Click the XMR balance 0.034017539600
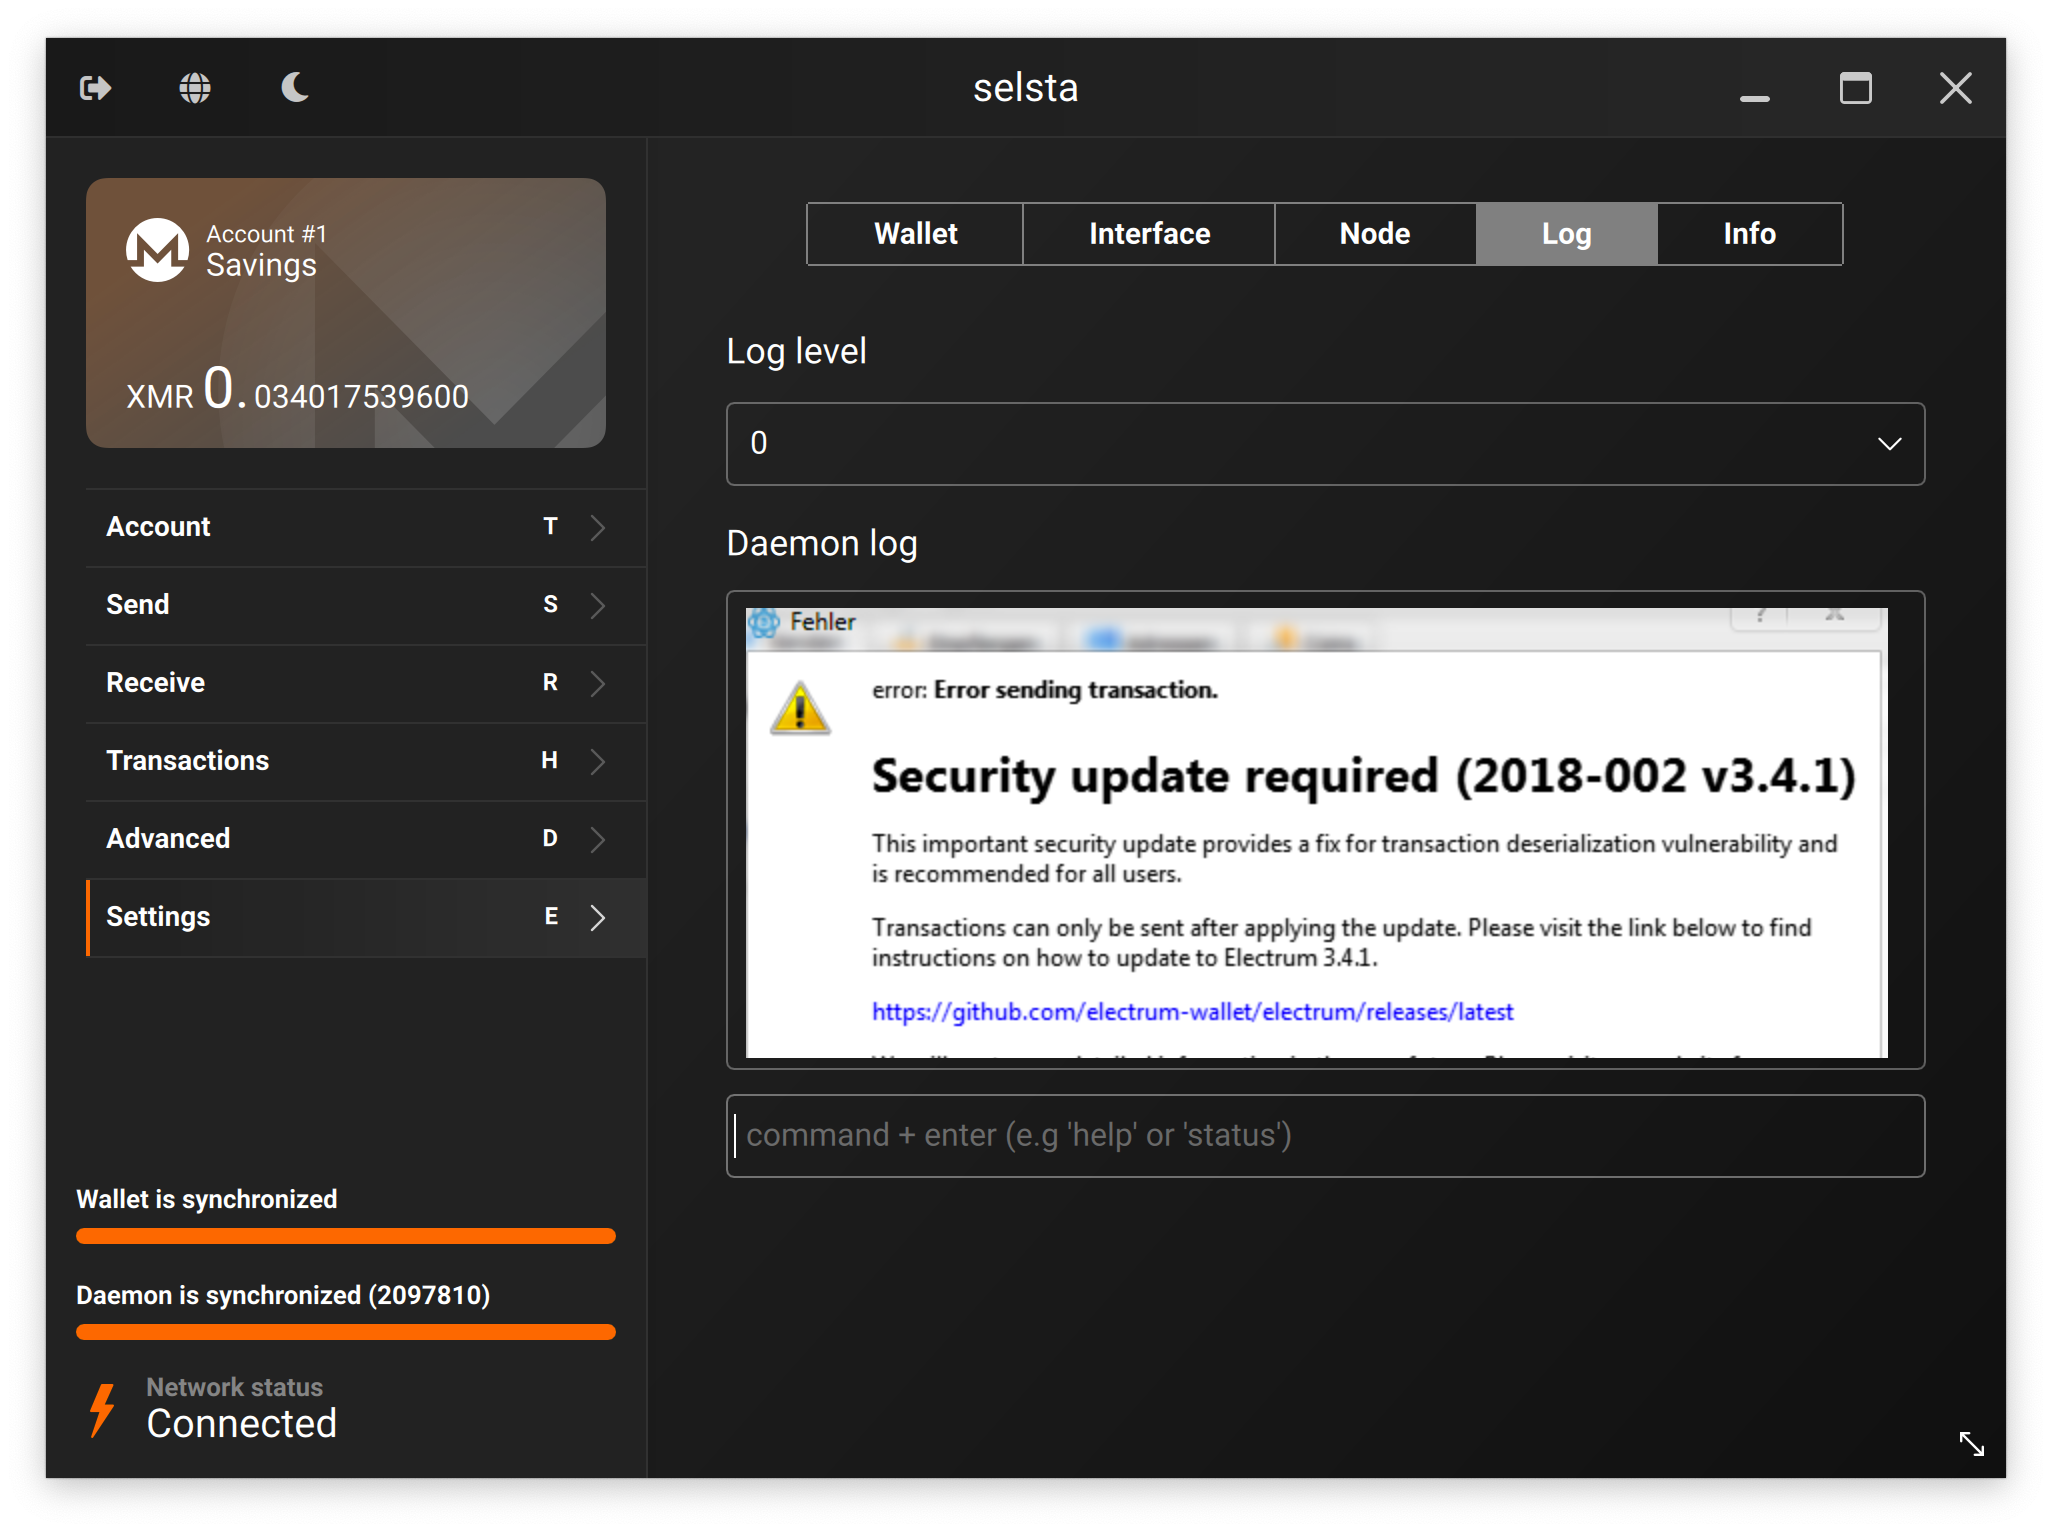This screenshot has width=2052, height=1532. pyautogui.click(x=297, y=390)
